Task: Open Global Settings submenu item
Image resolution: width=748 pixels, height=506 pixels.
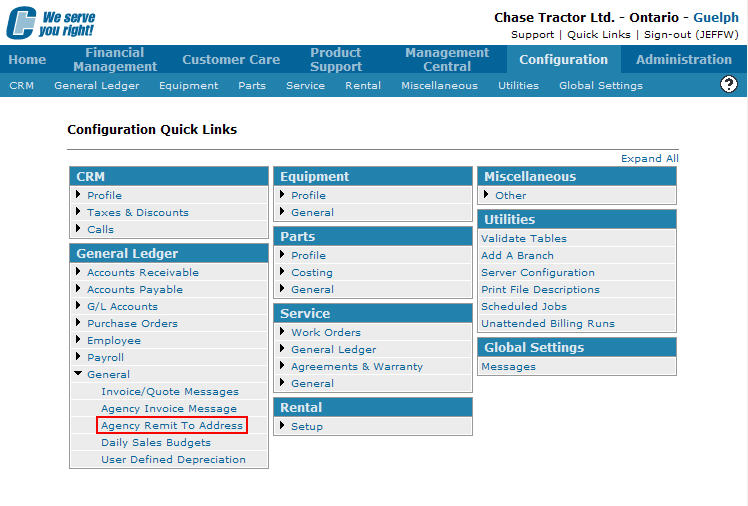Action: pyautogui.click(x=601, y=86)
